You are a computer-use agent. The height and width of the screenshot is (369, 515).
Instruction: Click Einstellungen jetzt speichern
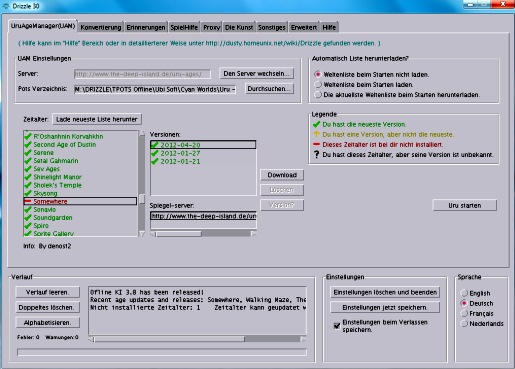[x=385, y=307]
